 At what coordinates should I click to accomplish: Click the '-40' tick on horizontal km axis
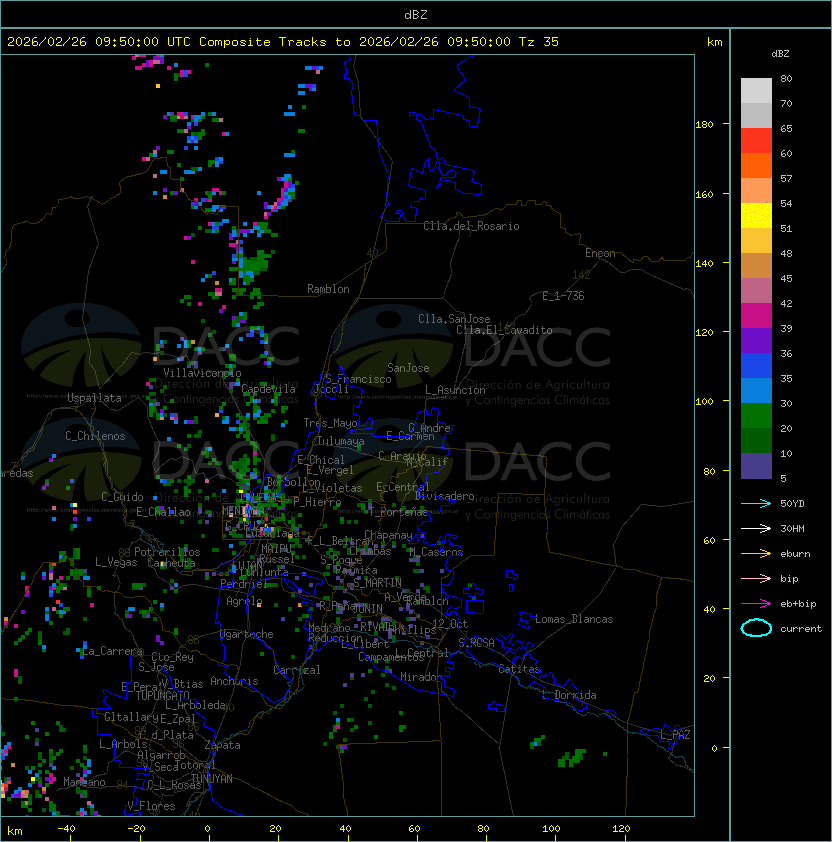click(66, 829)
